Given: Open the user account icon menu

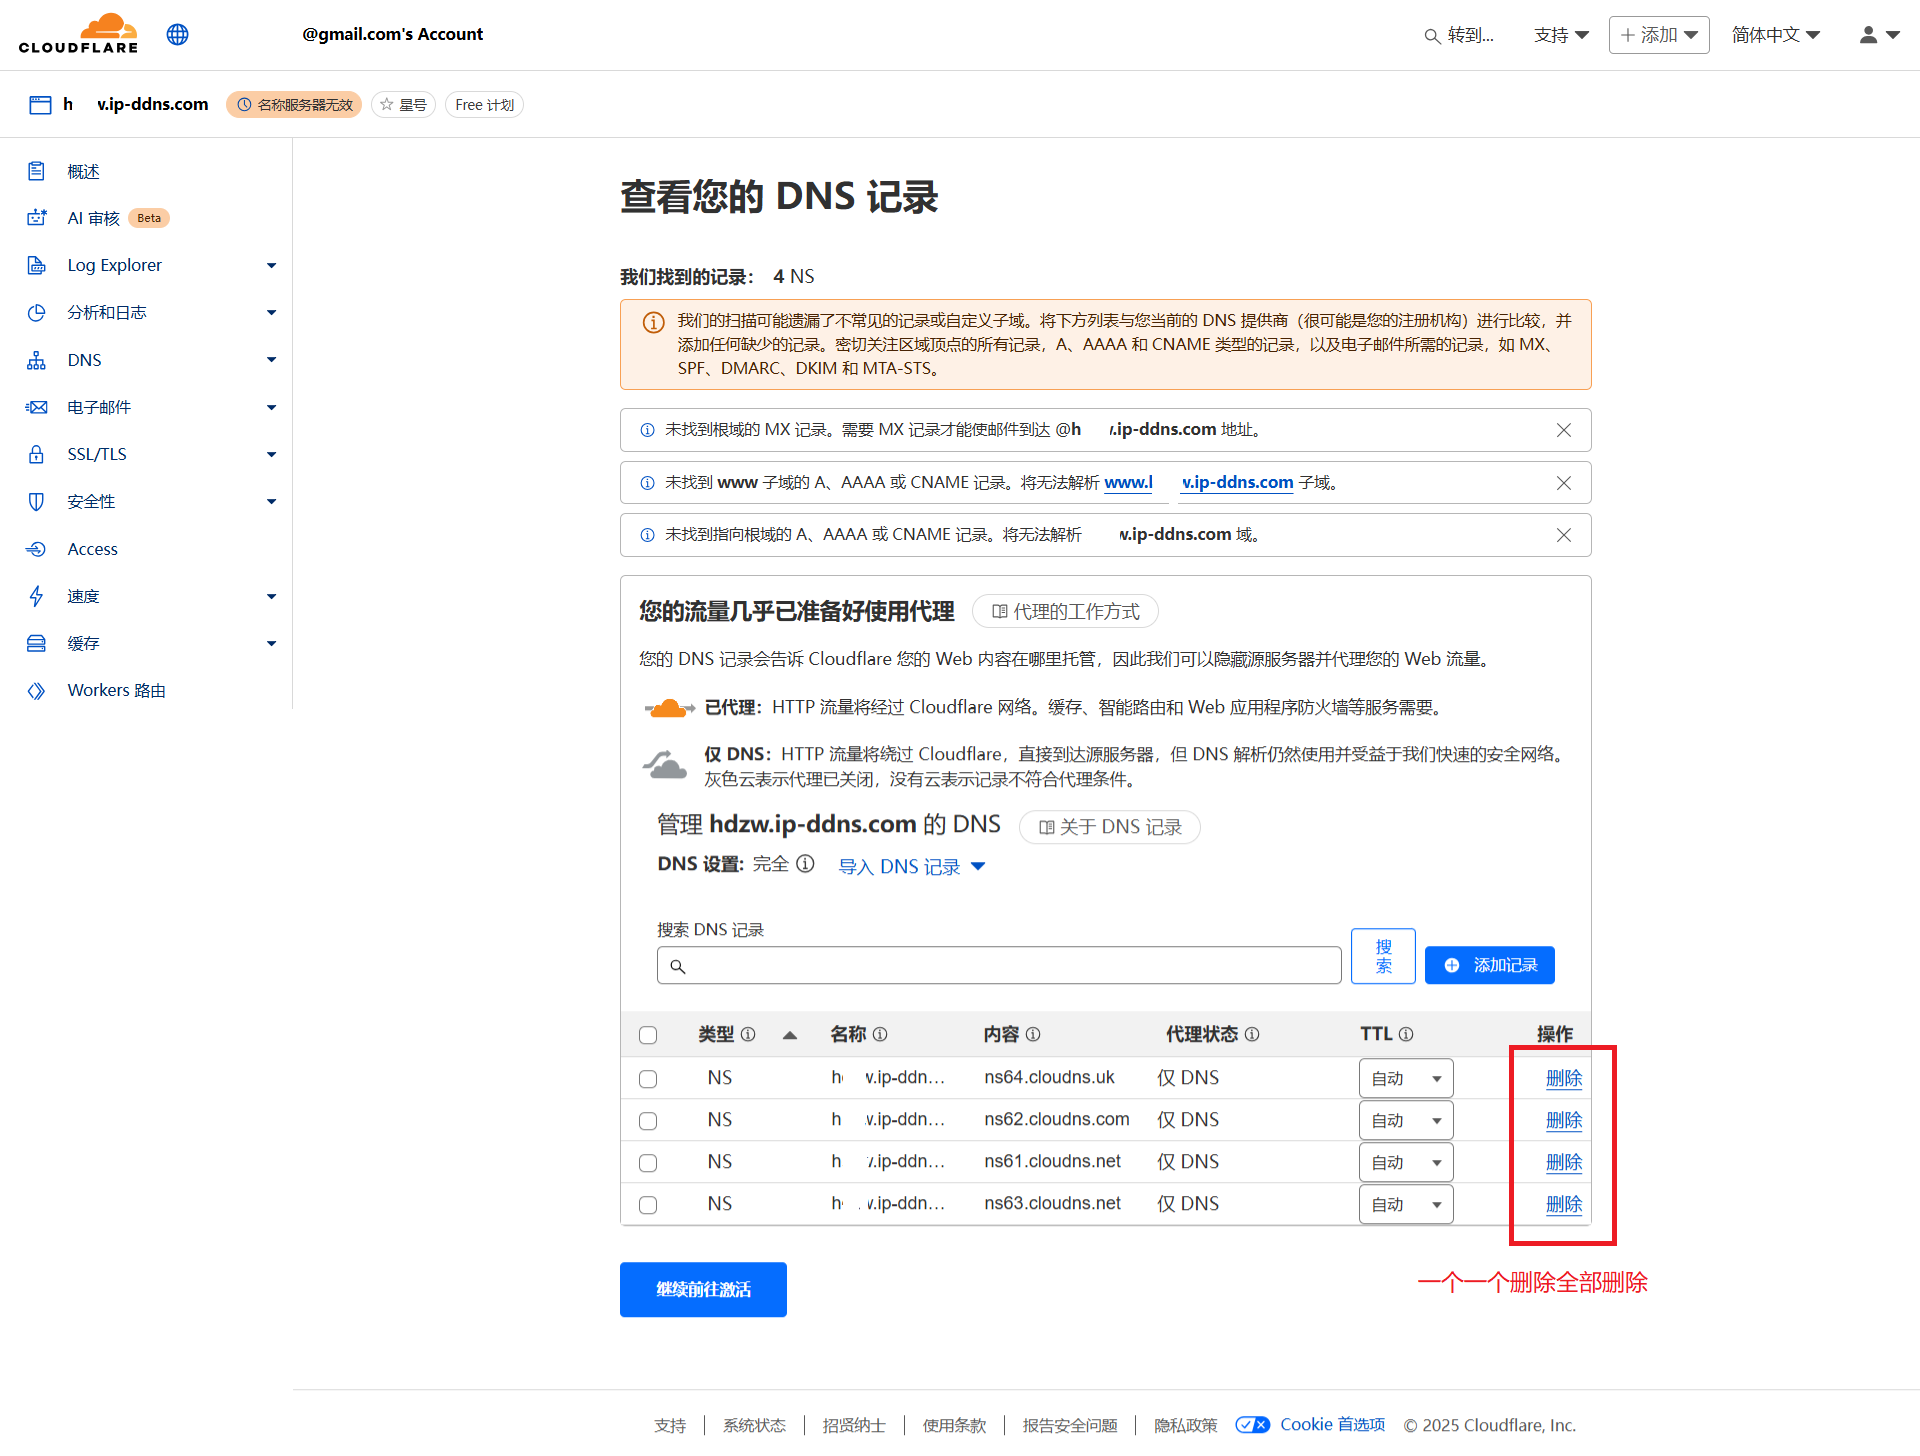Looking at the screenshot, I should tap(1877, 35).
